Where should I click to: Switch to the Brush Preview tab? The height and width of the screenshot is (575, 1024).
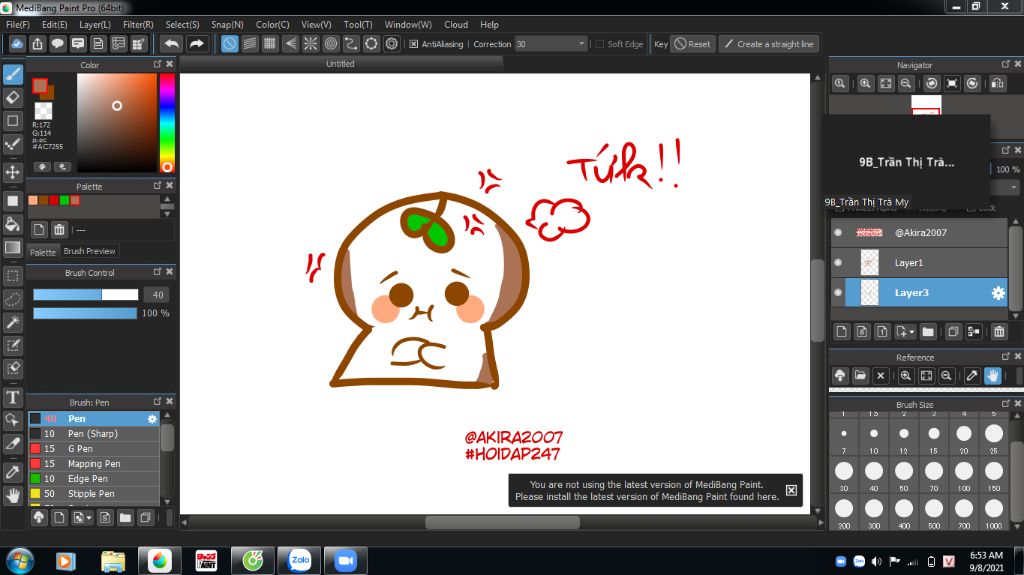pyautogui.click(x=89, y=251)
